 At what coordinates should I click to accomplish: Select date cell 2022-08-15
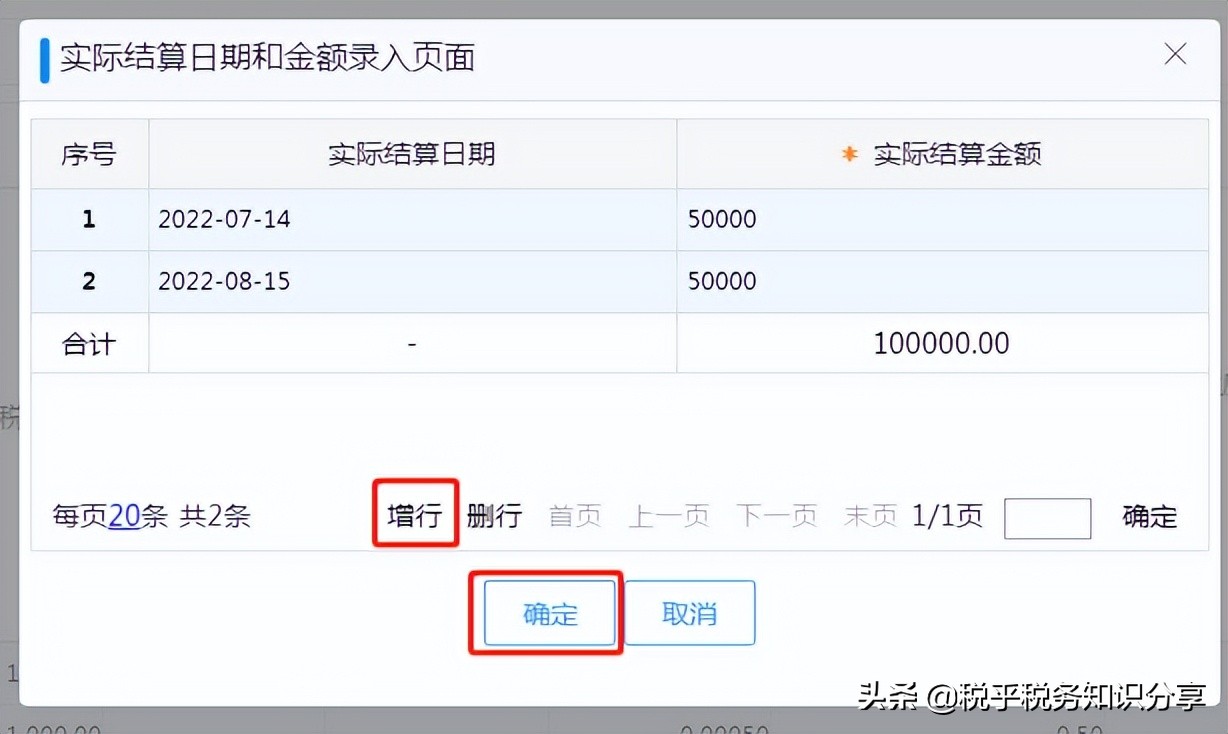point(412,281)
